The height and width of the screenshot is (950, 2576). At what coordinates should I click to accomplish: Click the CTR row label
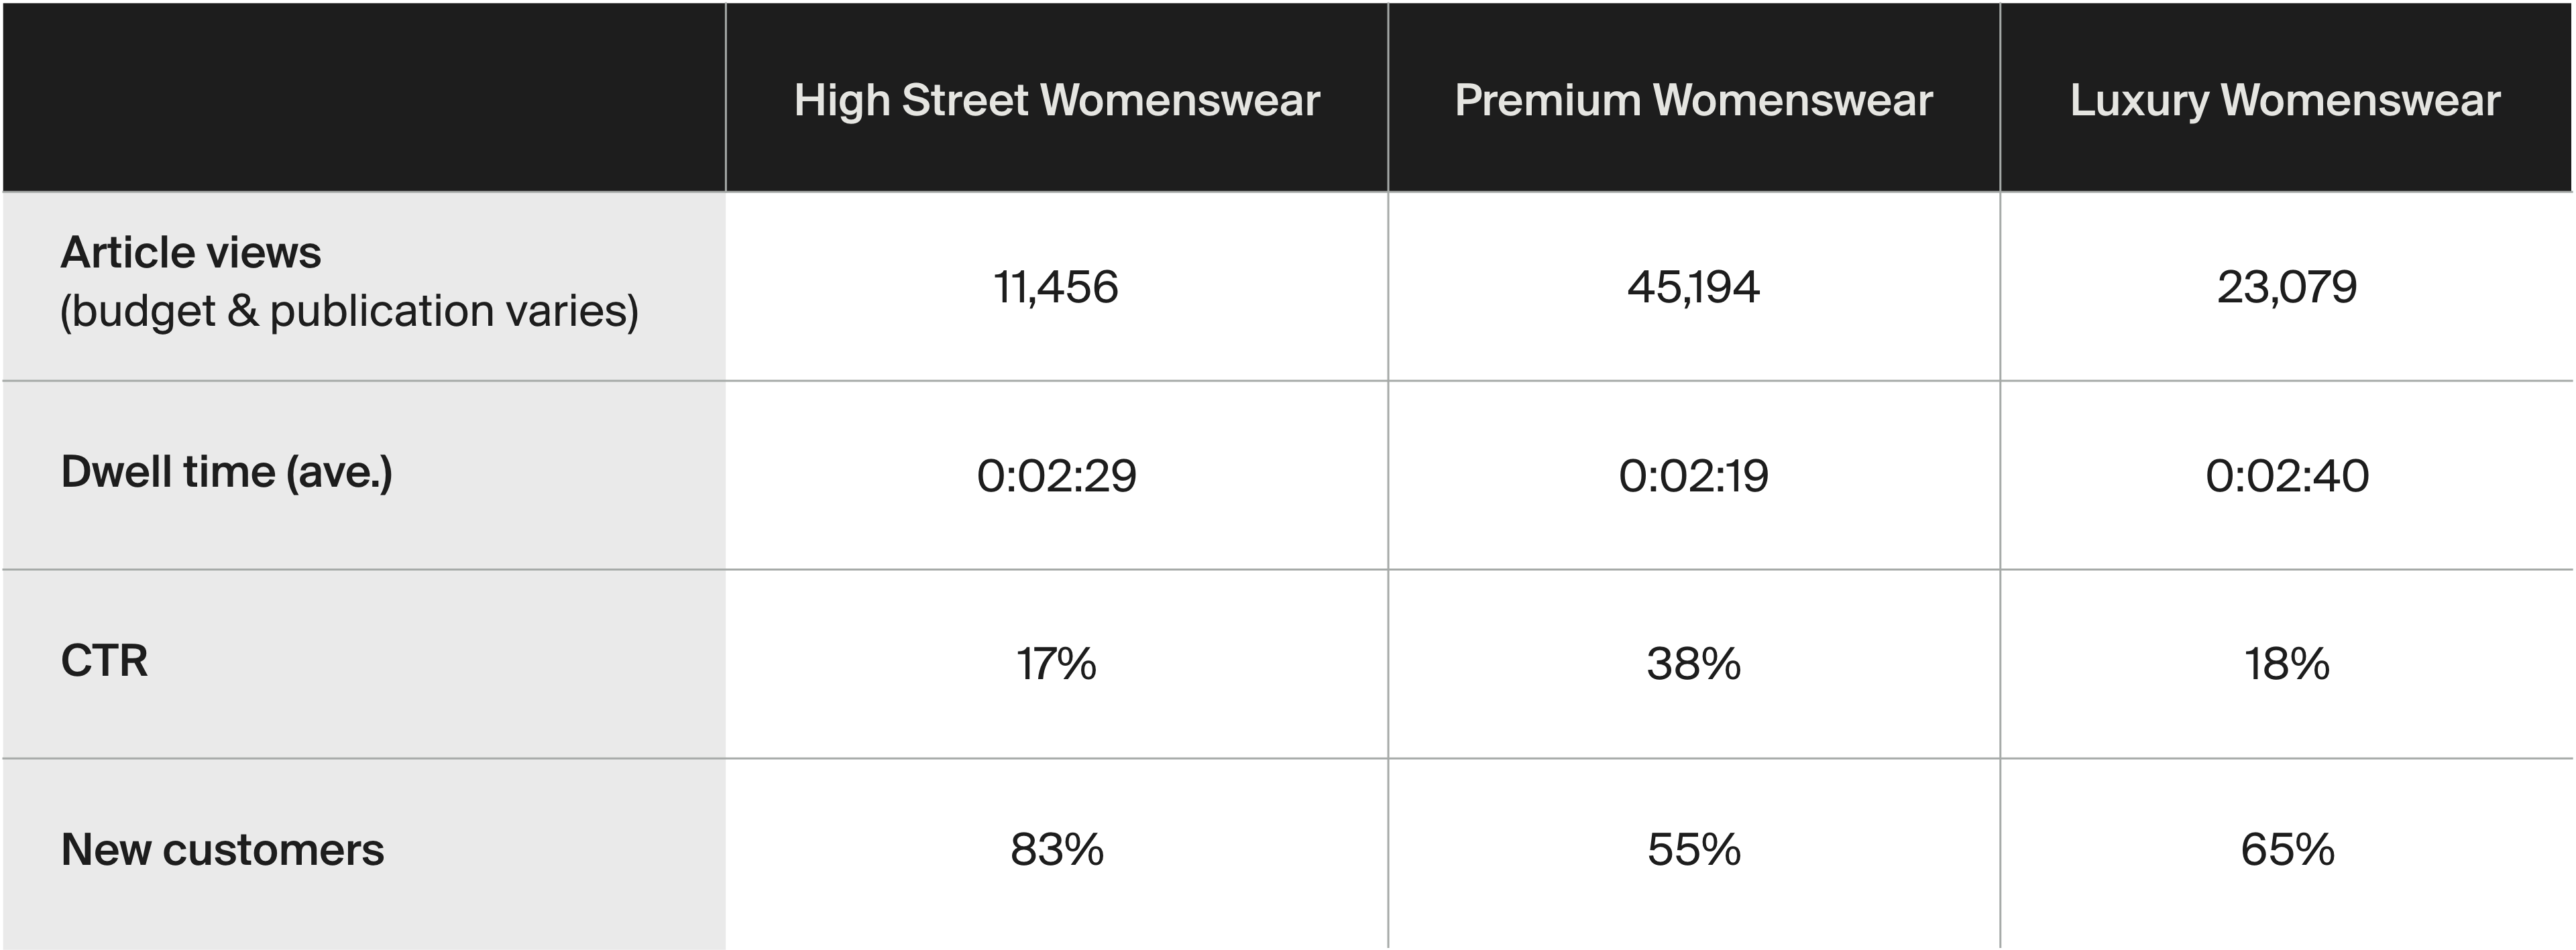pos(105,661)
